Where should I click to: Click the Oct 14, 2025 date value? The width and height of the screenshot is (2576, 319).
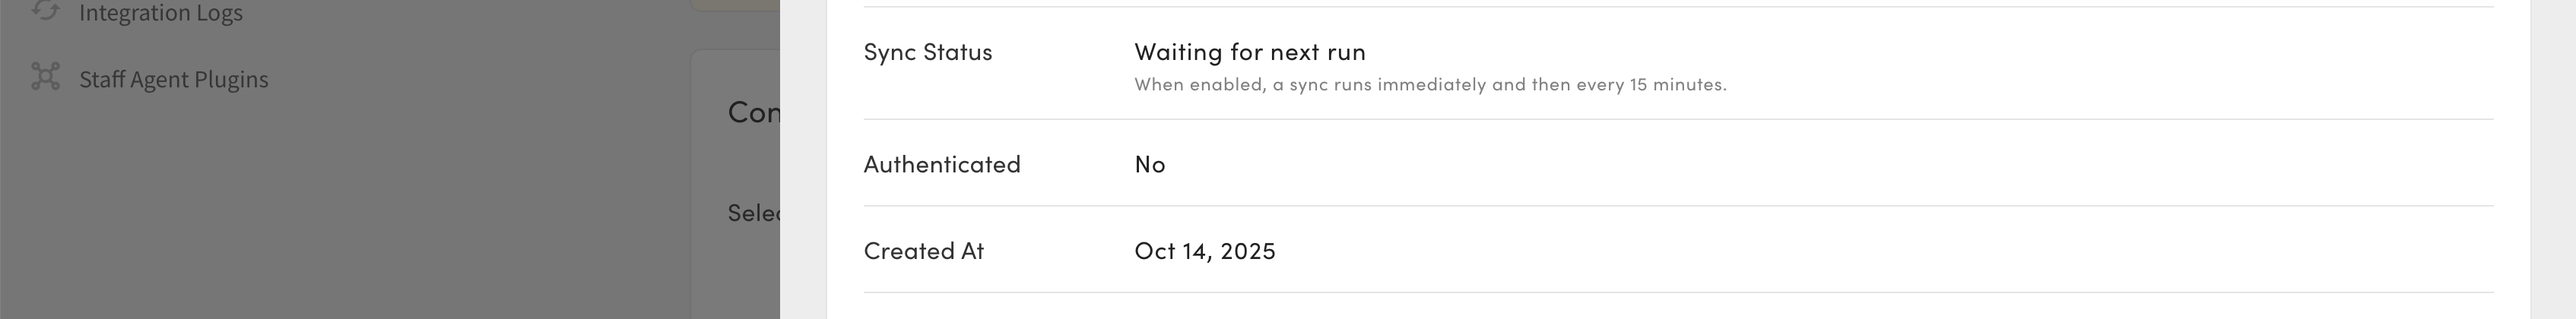click(1204, 251)
